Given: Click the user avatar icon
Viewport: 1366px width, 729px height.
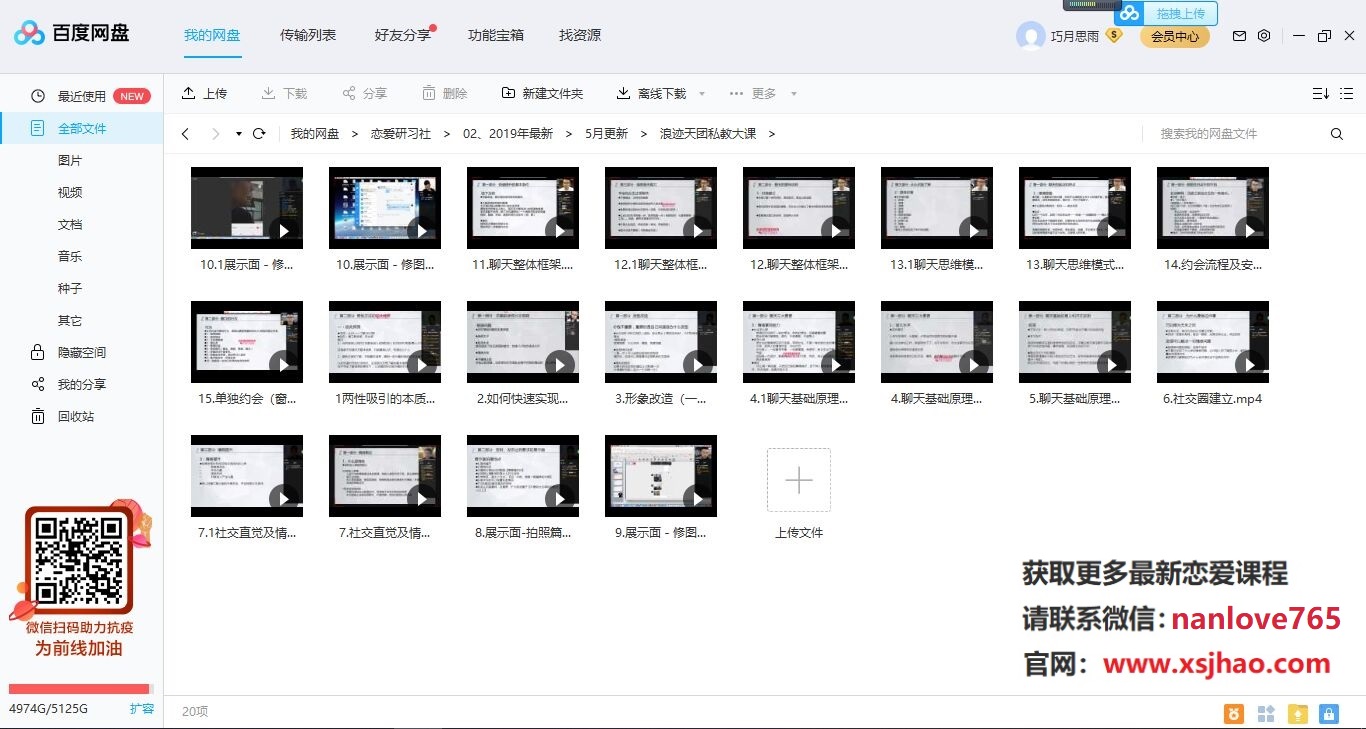Looking at the screenshot, I should point(1030,36).
